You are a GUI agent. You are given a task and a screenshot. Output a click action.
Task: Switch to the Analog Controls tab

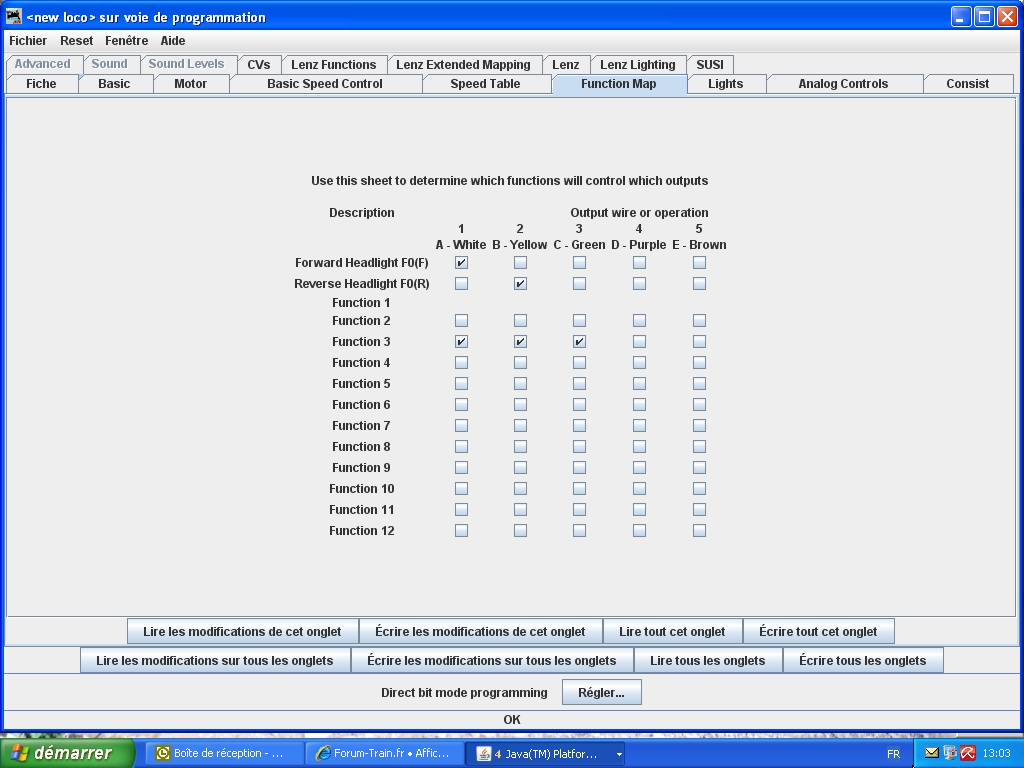[843, 84]
